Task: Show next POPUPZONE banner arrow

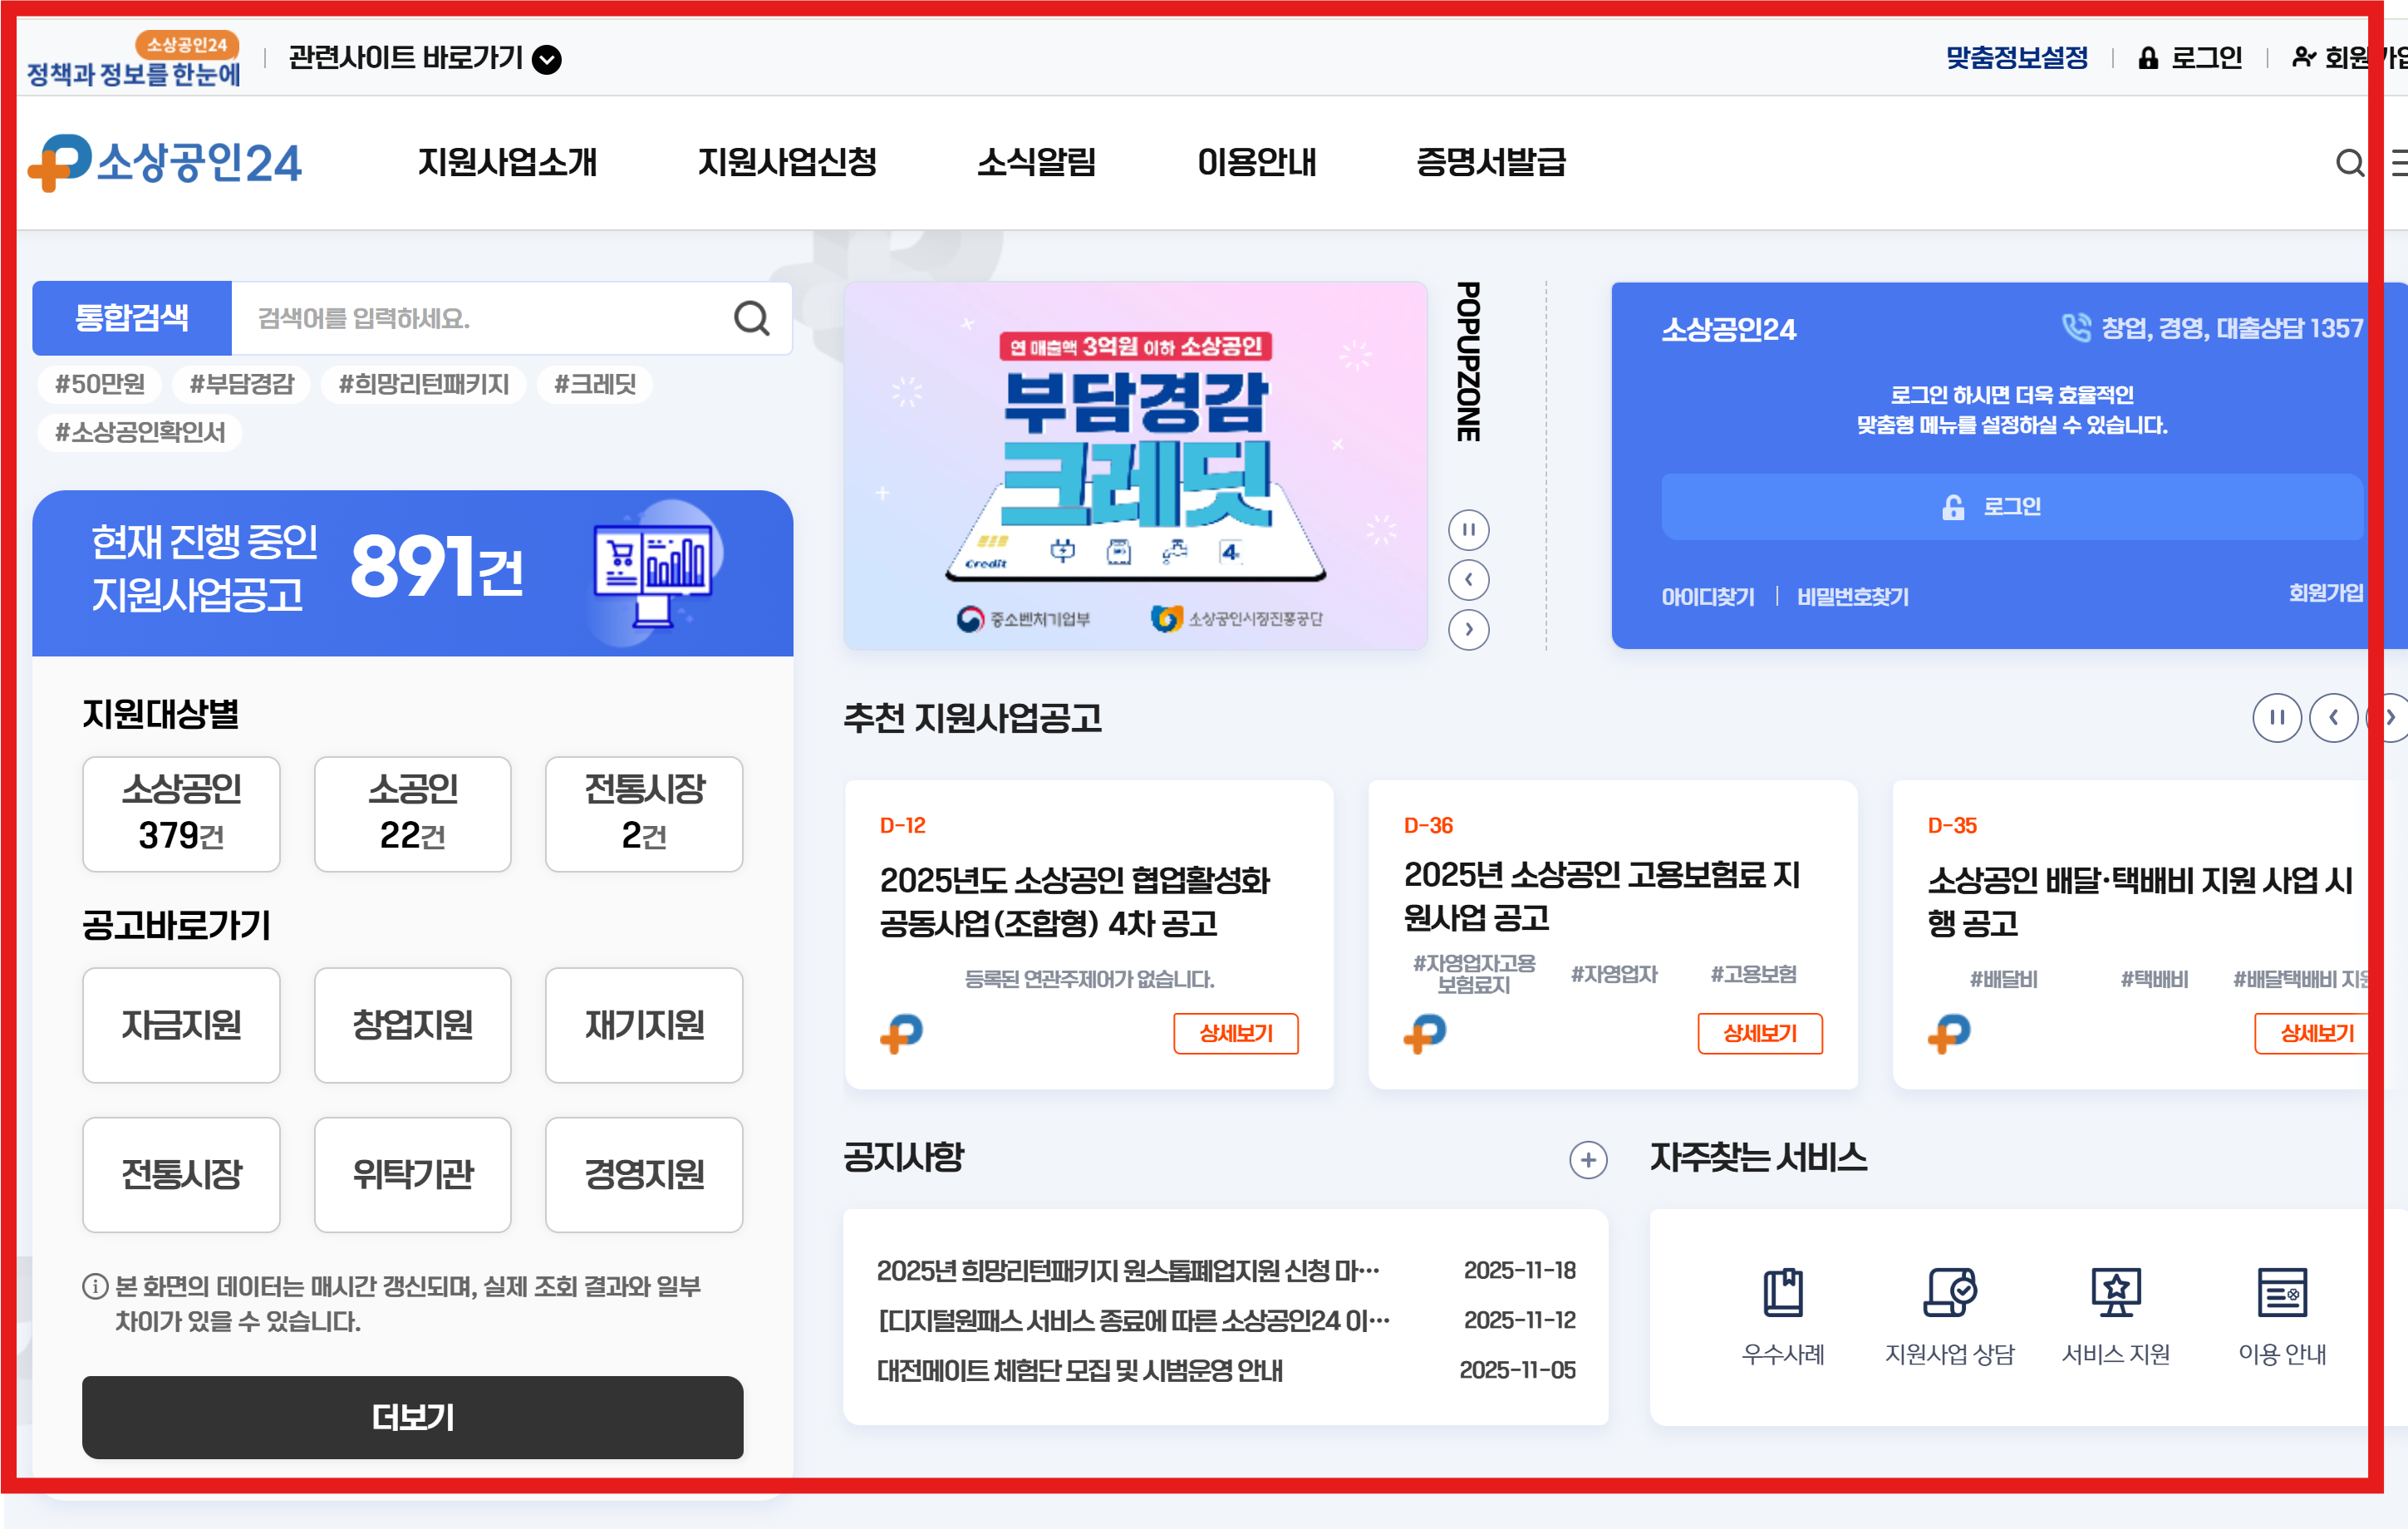Action: (x=1468, y=630)
